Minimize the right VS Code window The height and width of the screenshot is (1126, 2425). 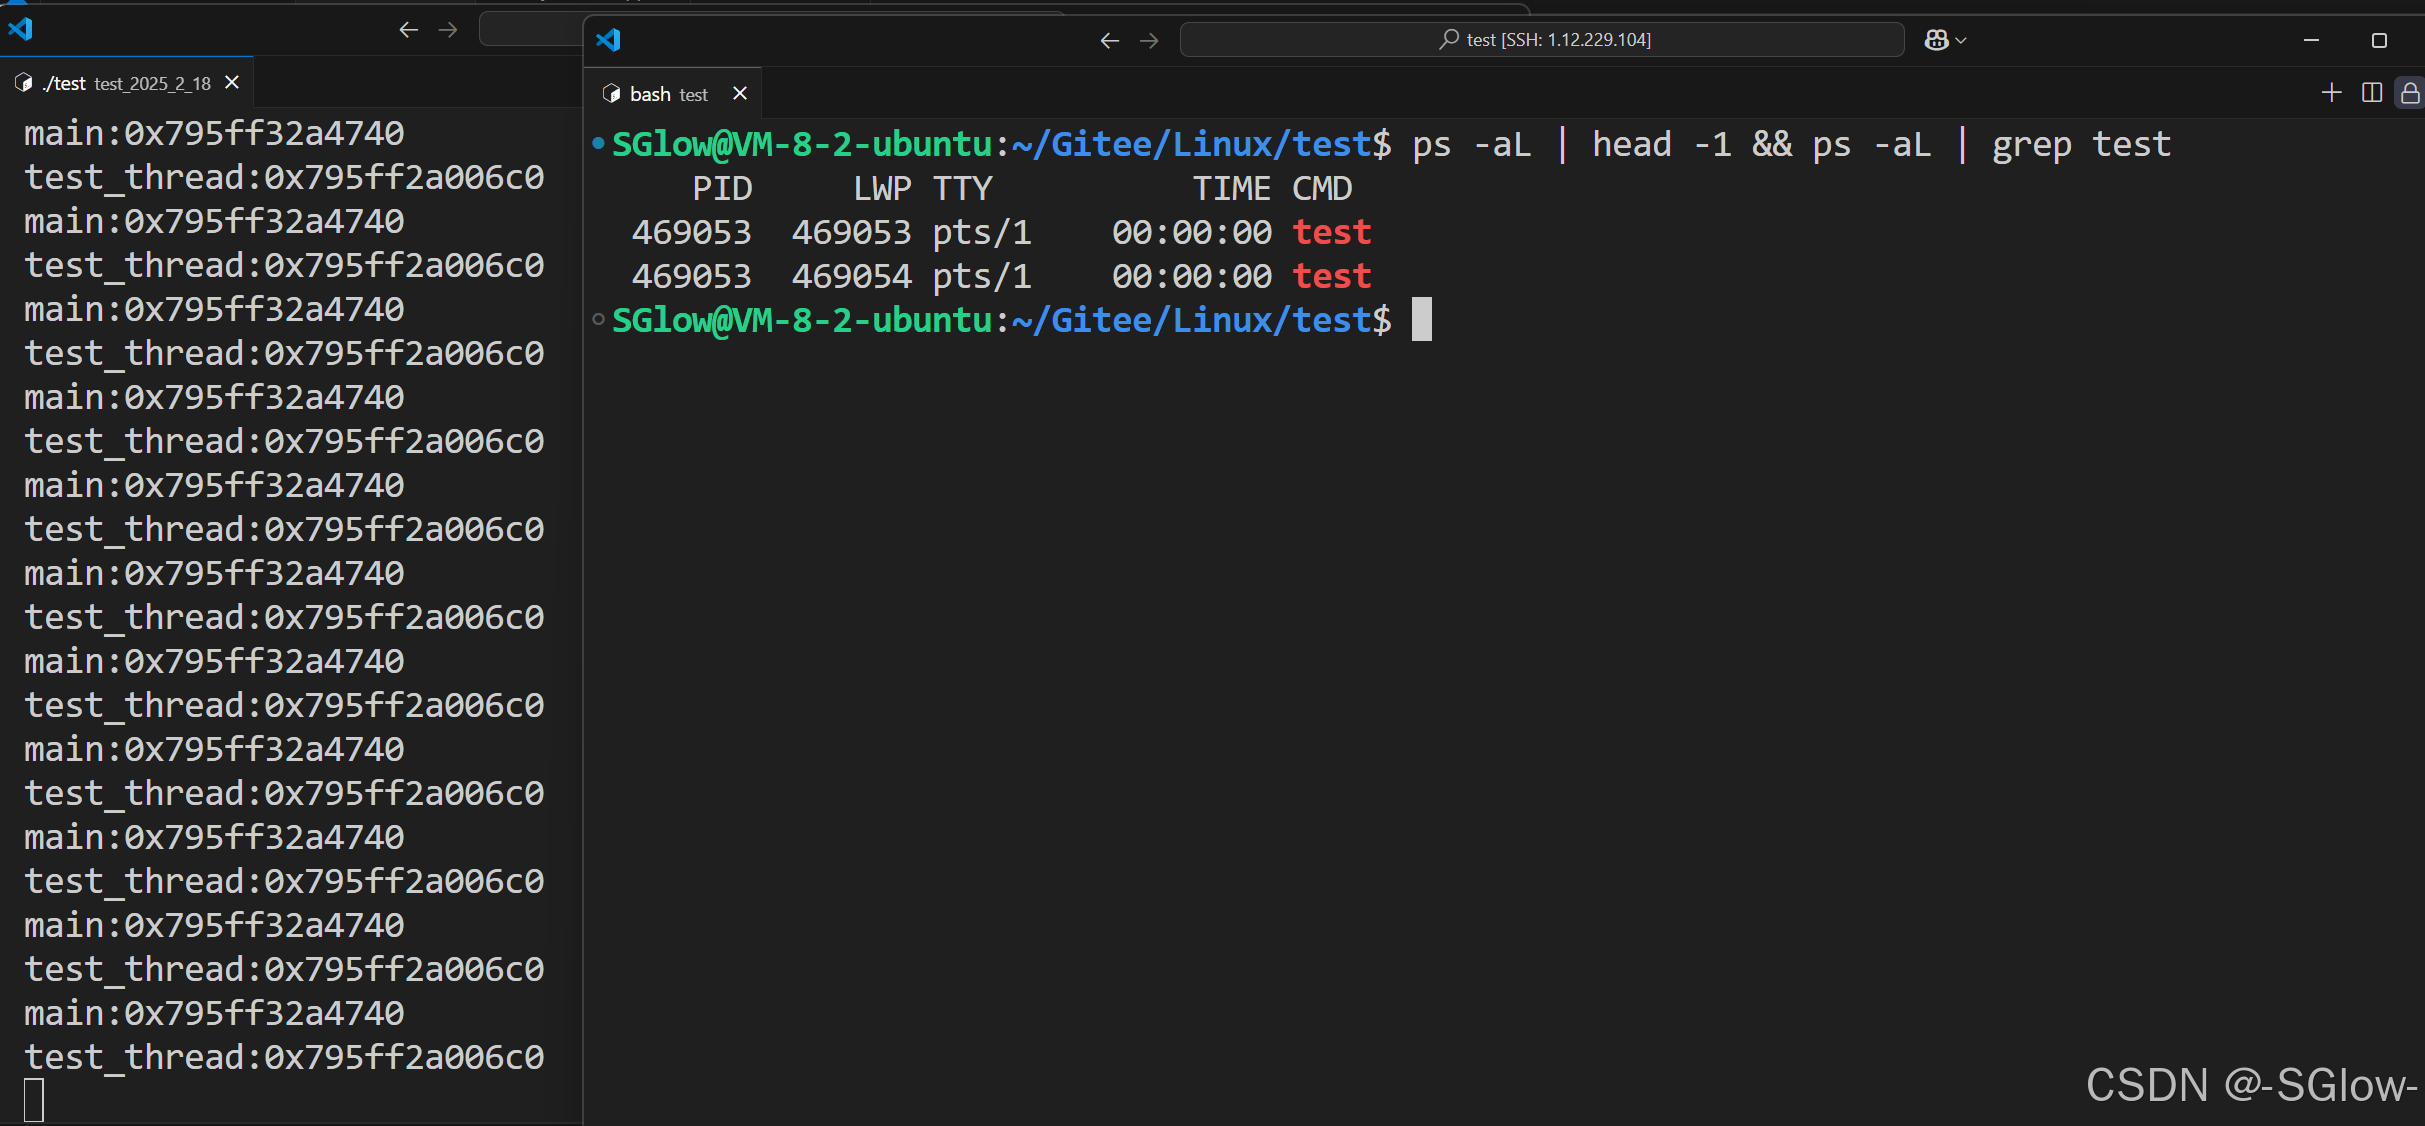[2311, 41]
